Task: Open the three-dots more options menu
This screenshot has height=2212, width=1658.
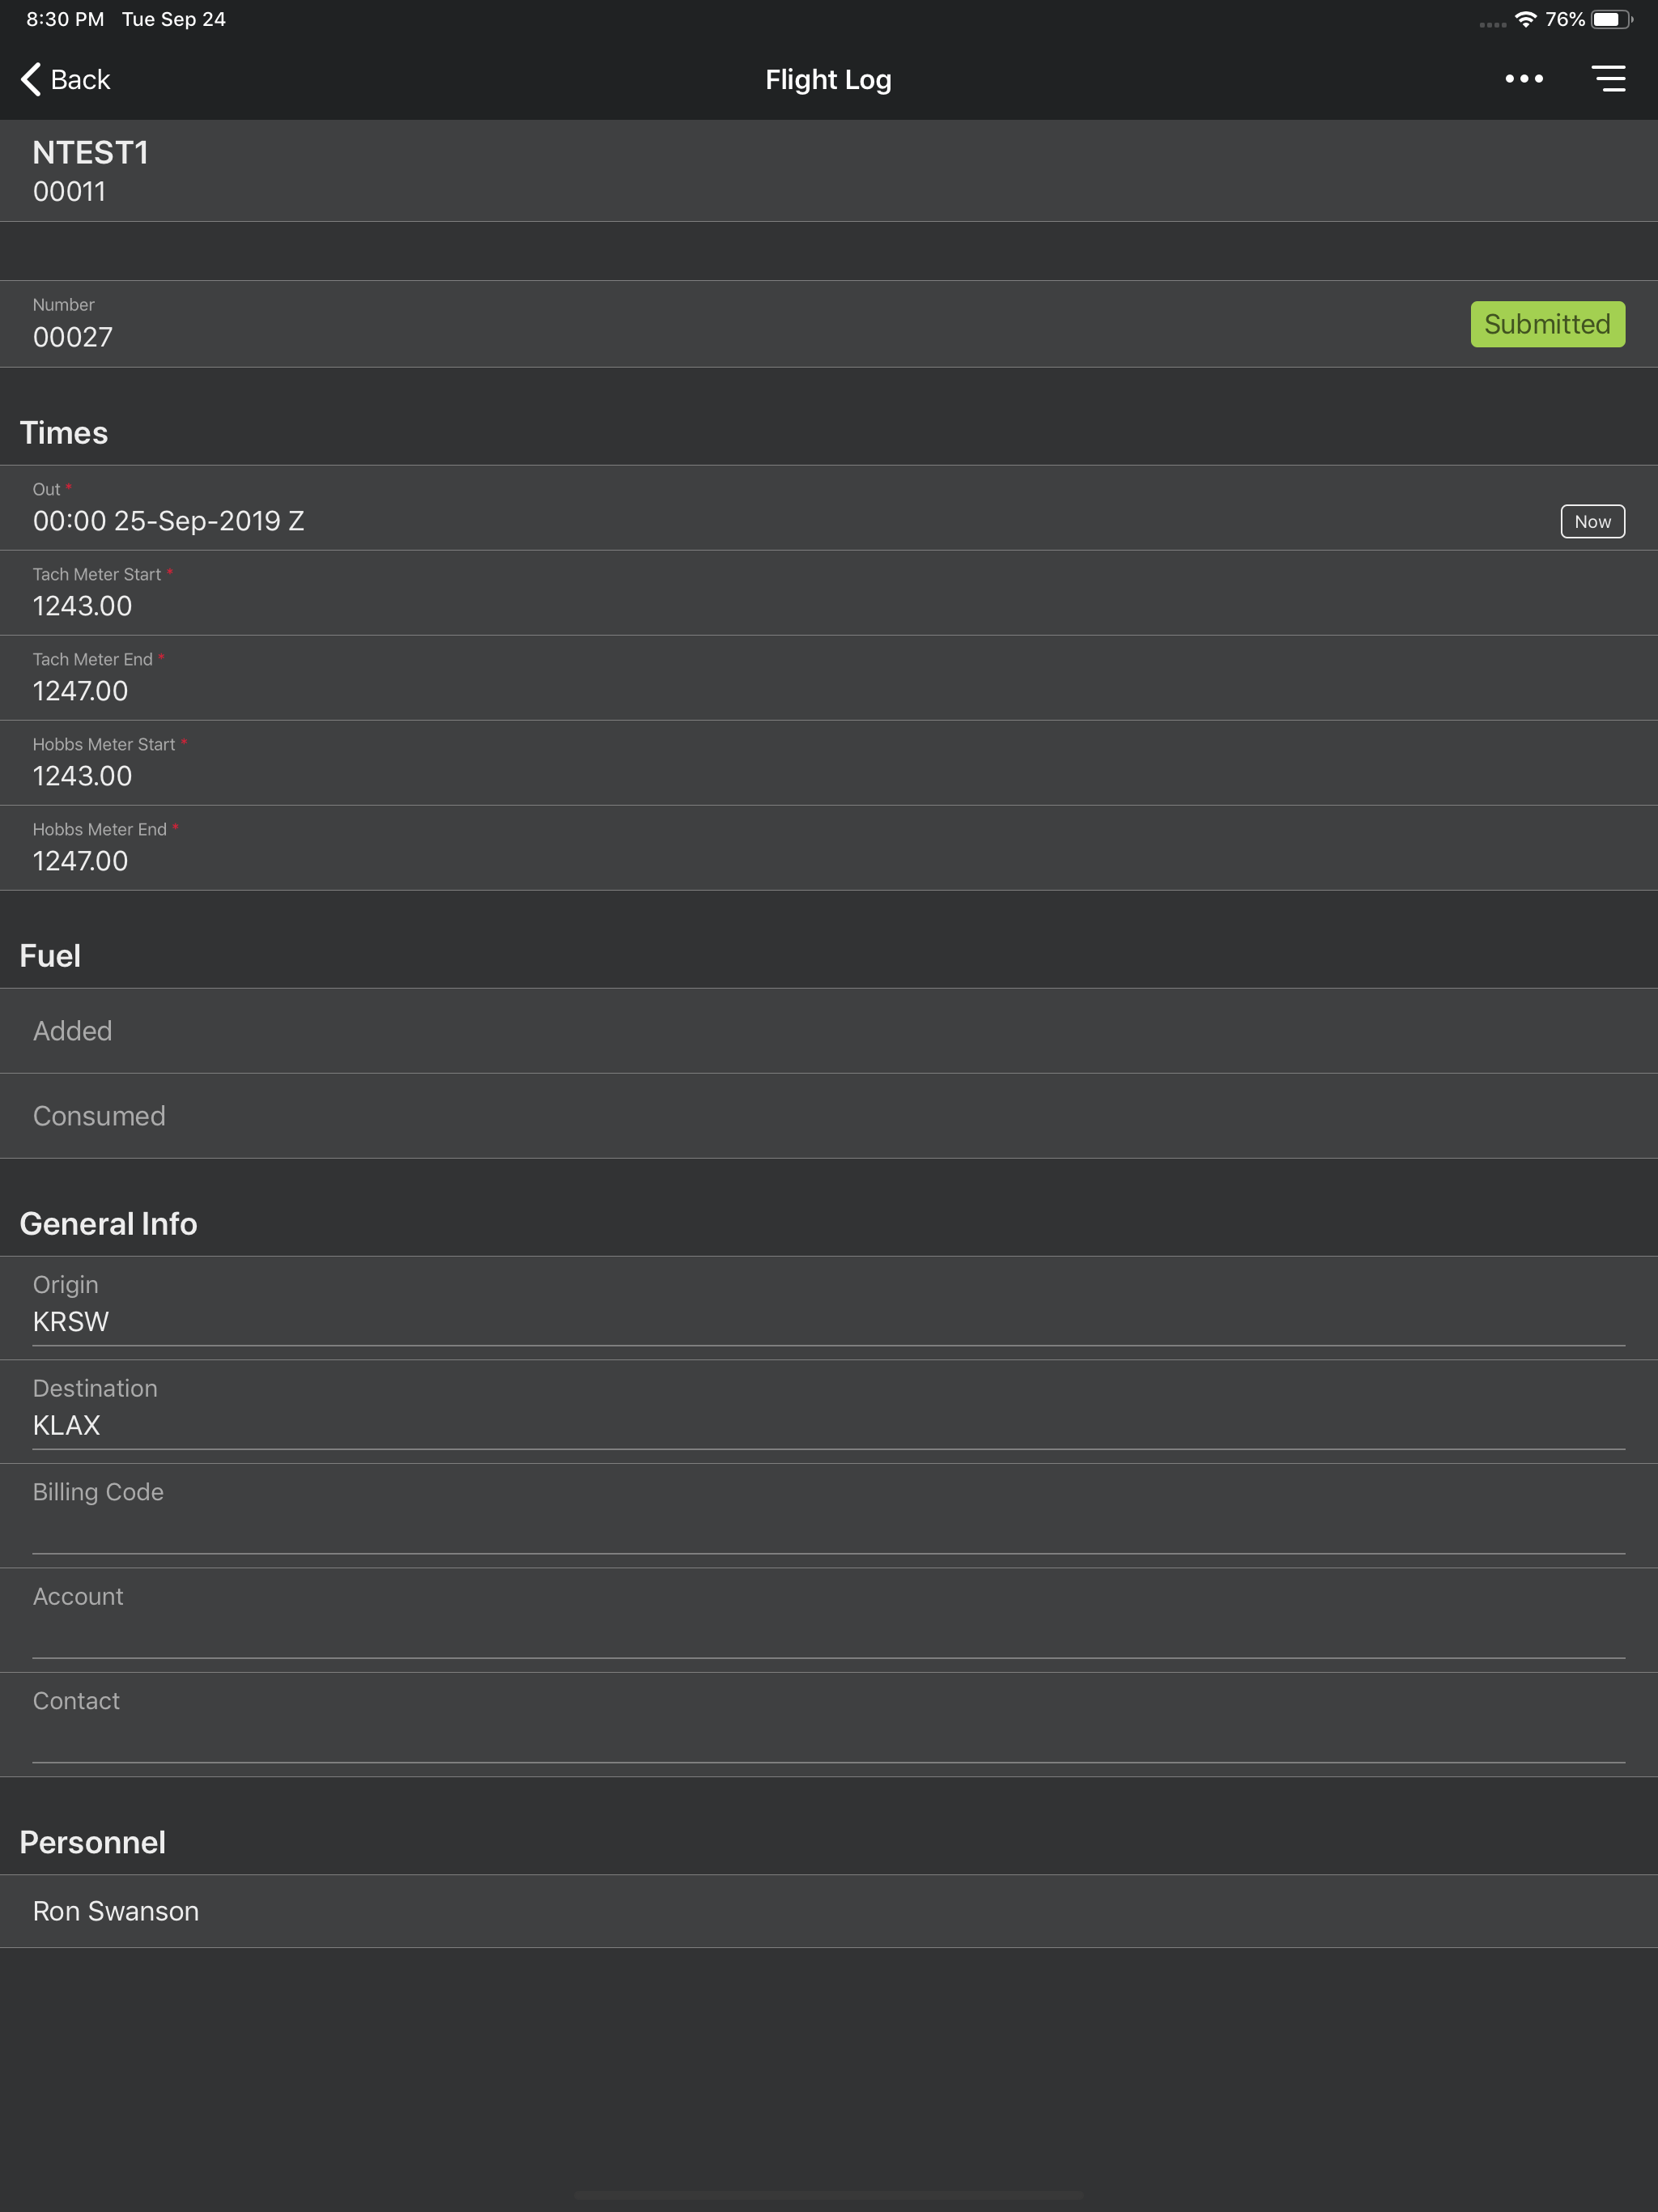Action: click(1524, 79)
